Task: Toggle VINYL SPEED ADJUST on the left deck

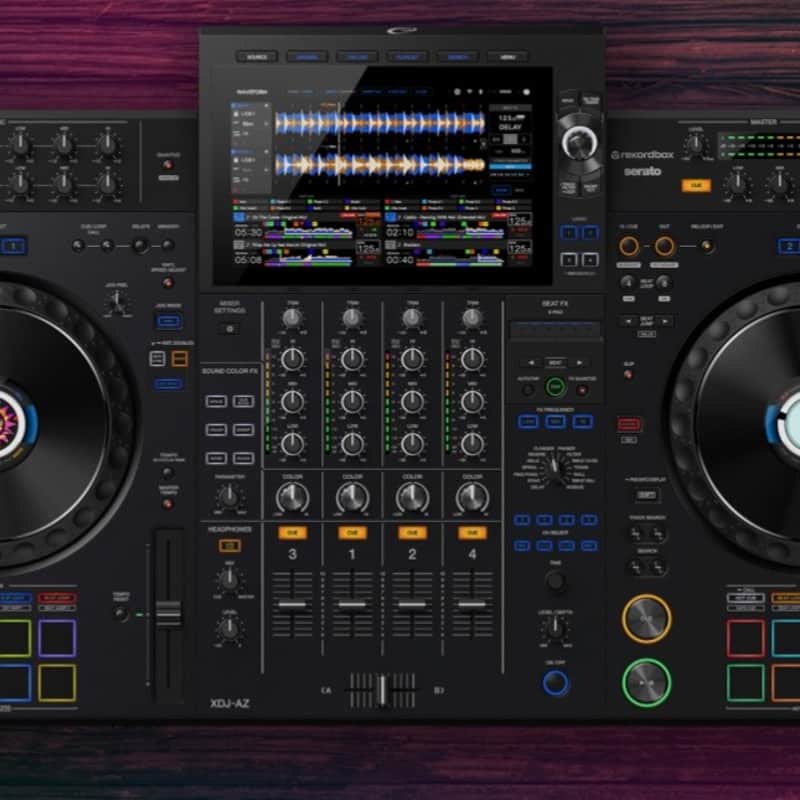Action: [x=169, y=283]
